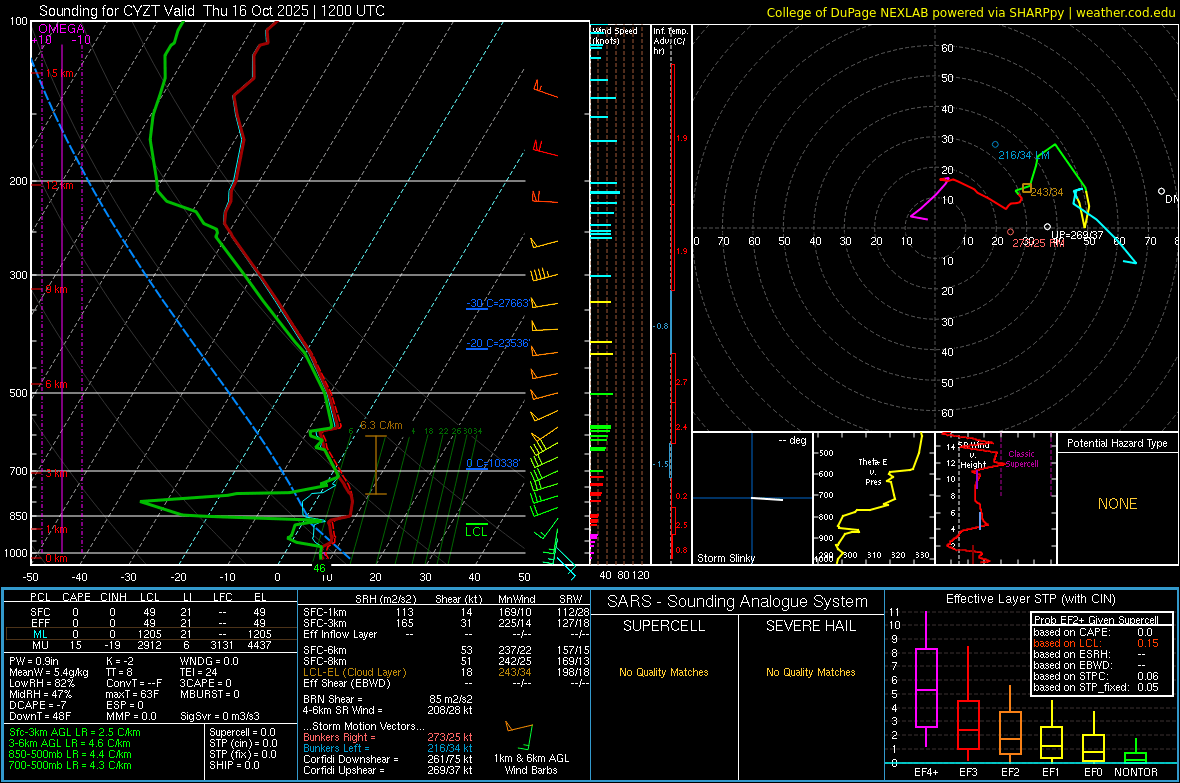Click the SFC-6km shear row
1180x783 pixels.
click(446, 650)
